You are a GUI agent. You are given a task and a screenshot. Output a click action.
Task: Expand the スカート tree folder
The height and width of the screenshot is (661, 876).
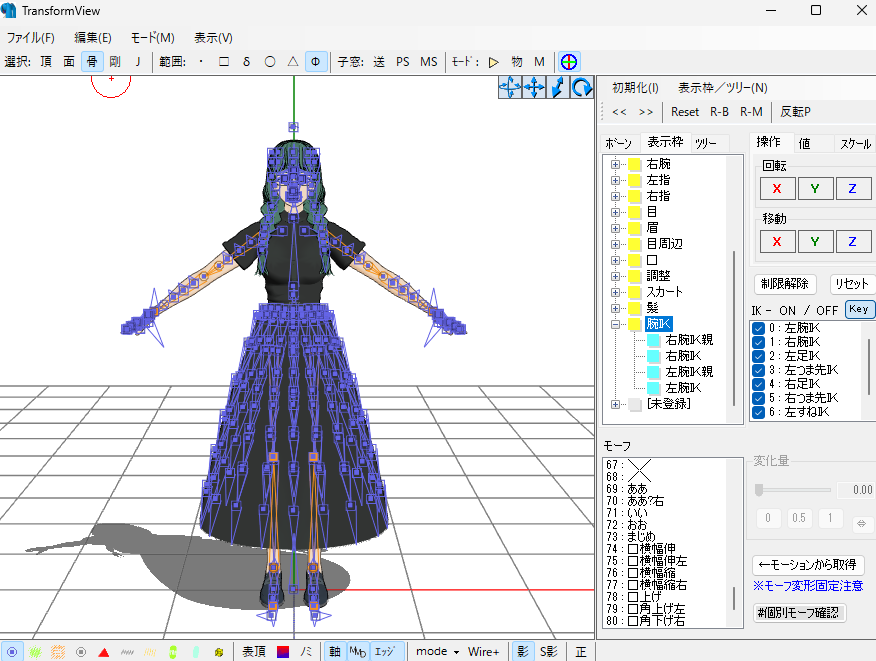click(x=615, y=292)
